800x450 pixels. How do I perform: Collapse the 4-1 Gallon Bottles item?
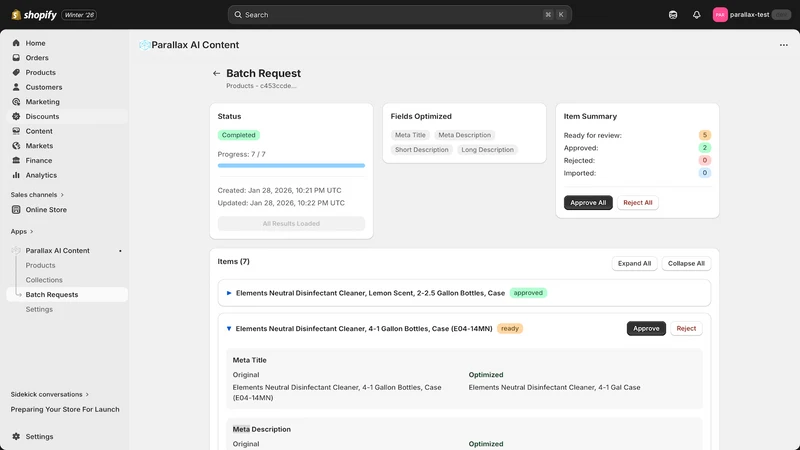click(229, 329)
